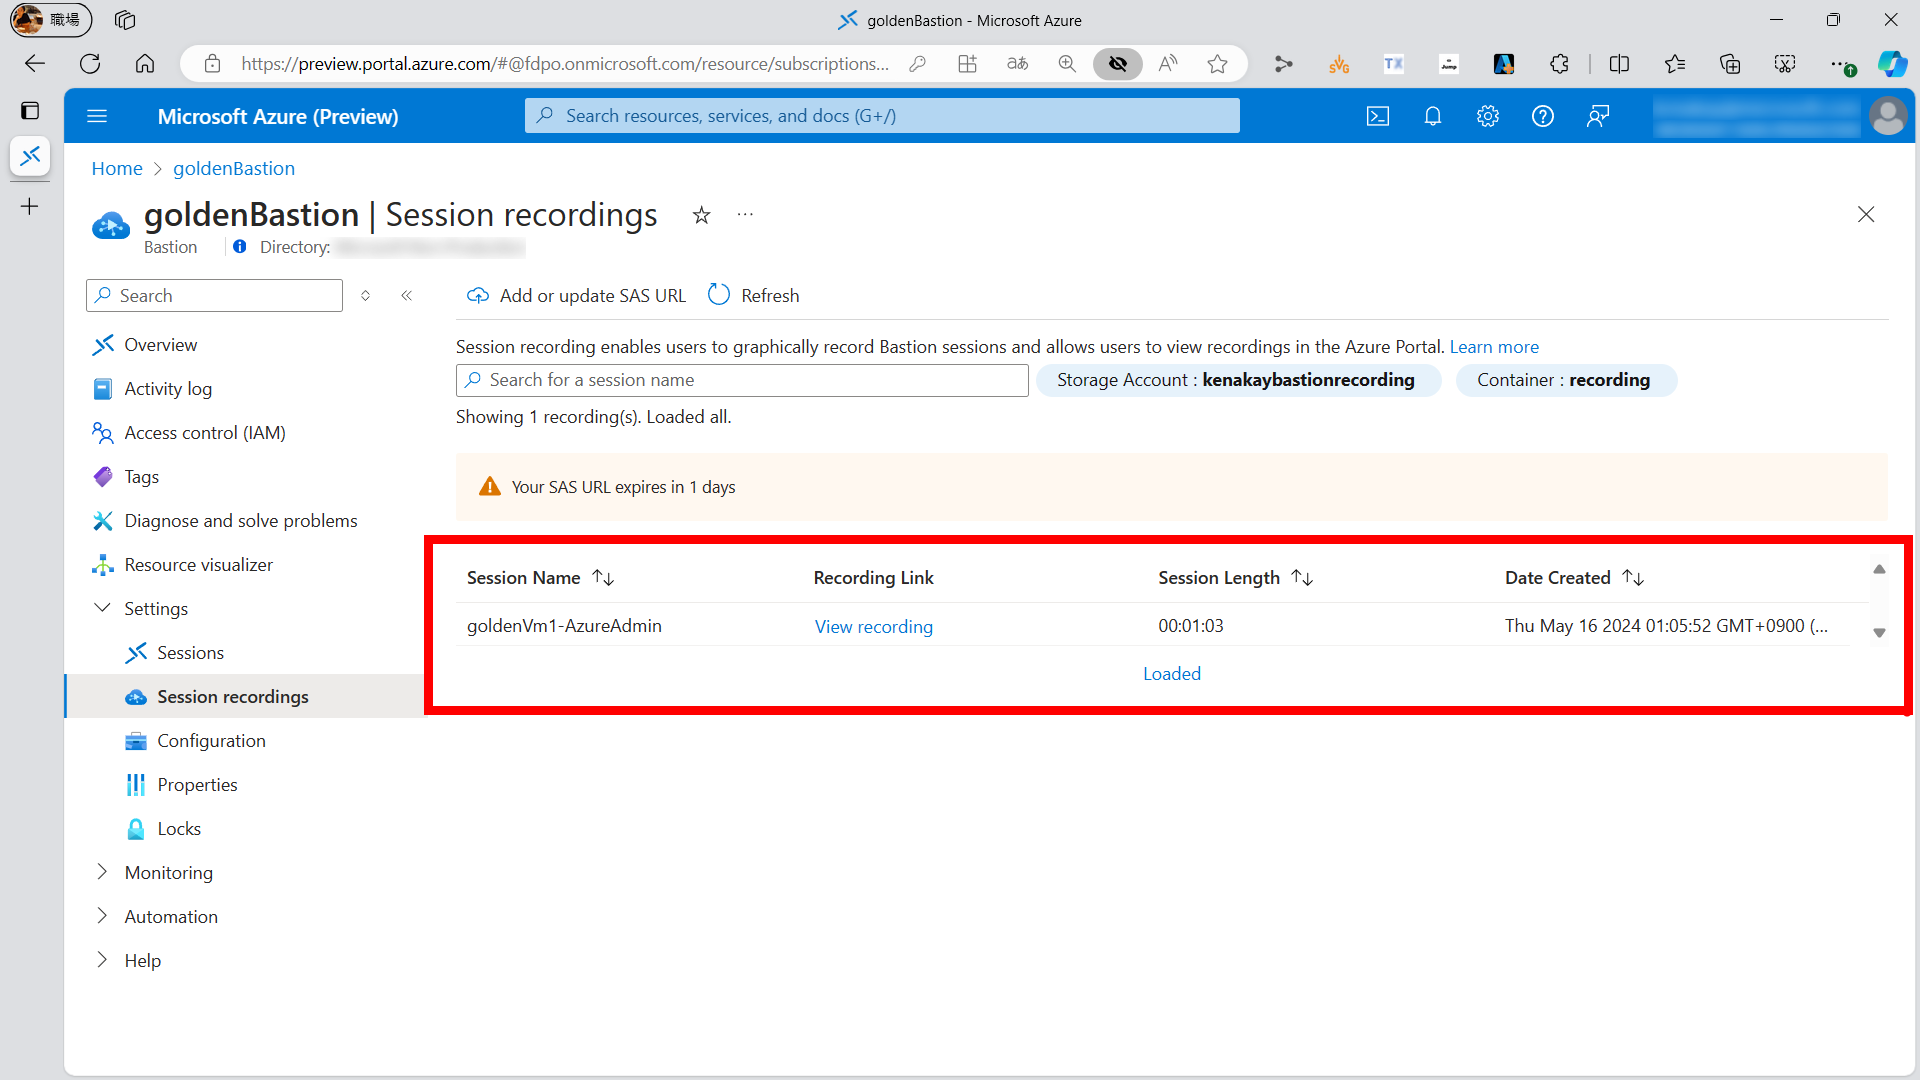1920x1080 pixels.
Task: Click the table scrollbar down arrow
Action: (1879, 633)
